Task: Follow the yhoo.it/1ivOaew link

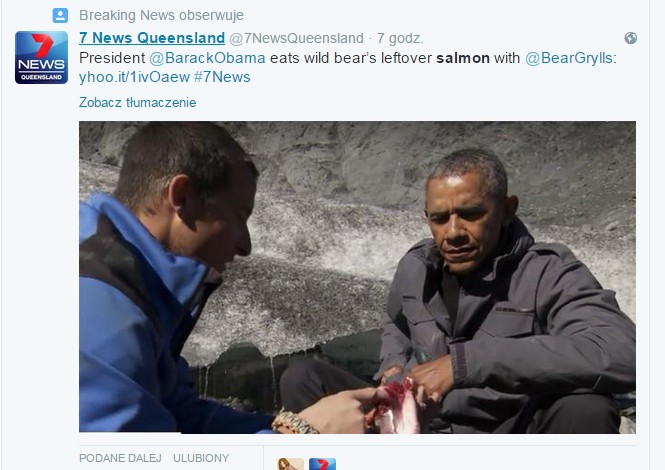Action: click(134, 77)
